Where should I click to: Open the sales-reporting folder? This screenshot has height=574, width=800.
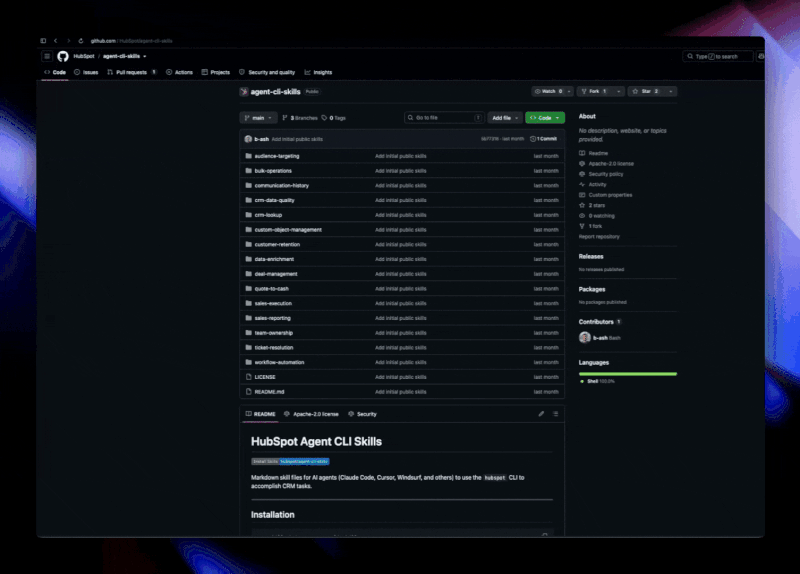[x=272, y=318]
